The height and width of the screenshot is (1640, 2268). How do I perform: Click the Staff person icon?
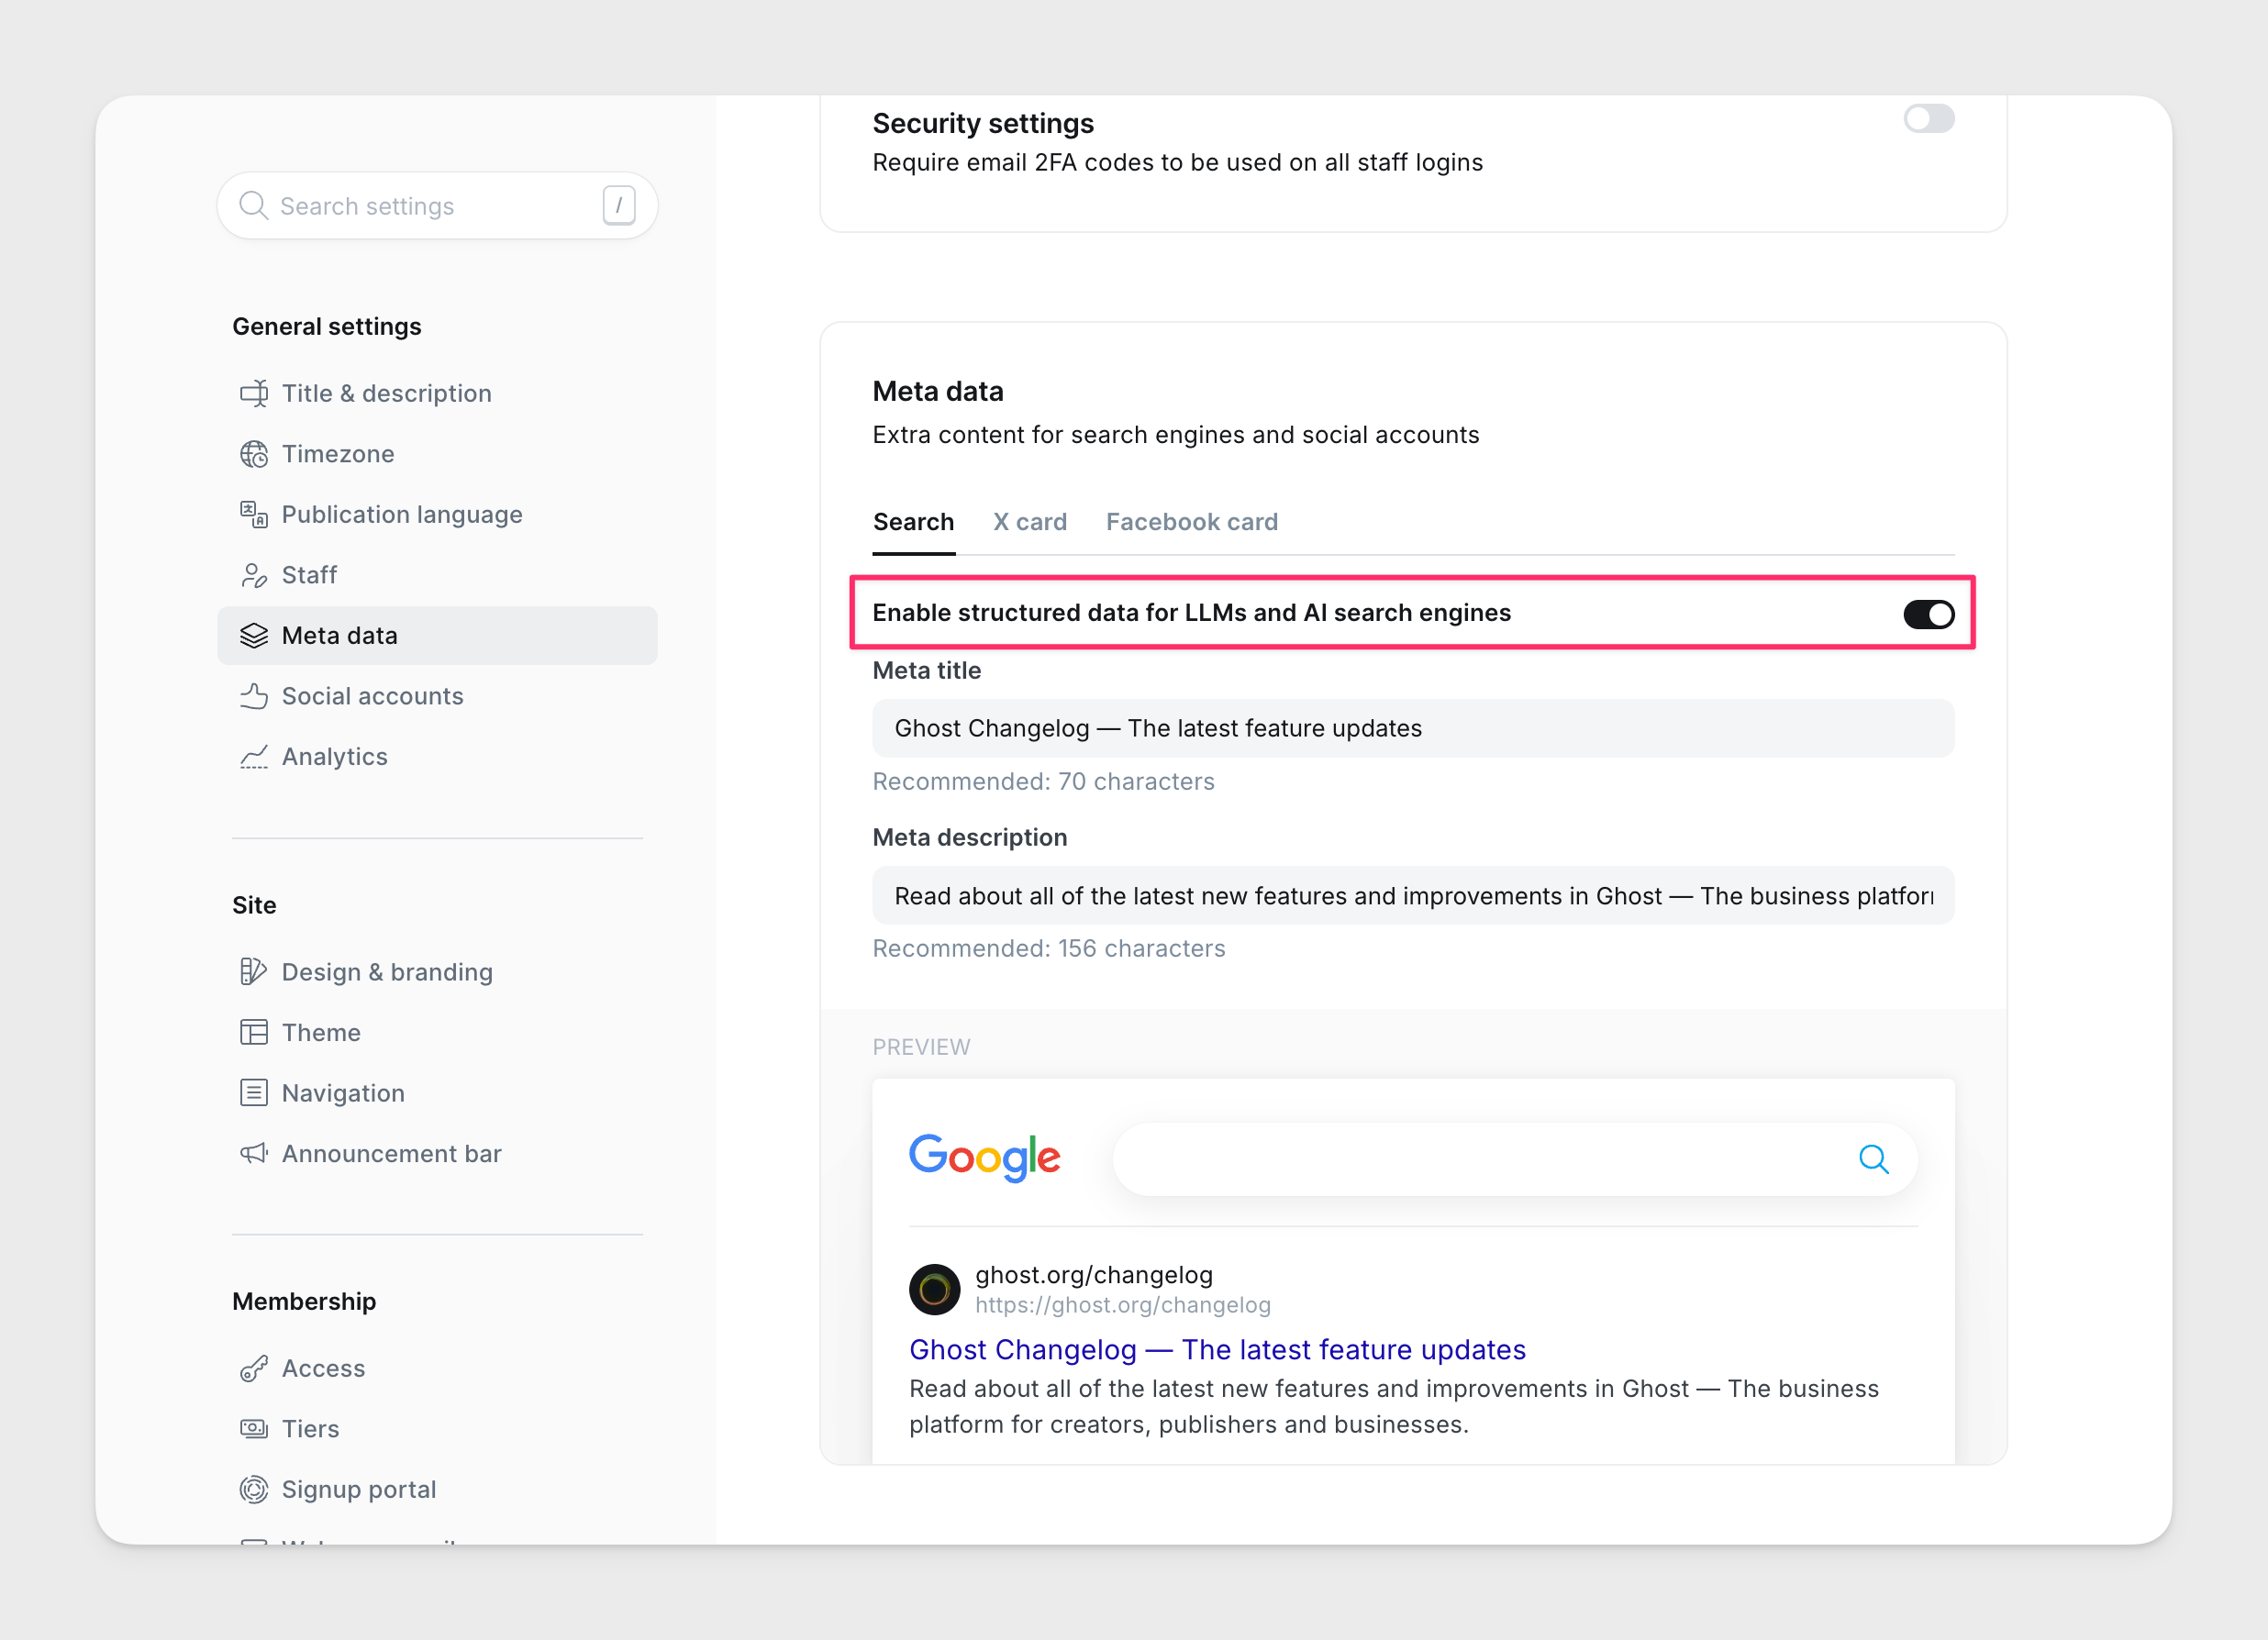coord(254,575)
